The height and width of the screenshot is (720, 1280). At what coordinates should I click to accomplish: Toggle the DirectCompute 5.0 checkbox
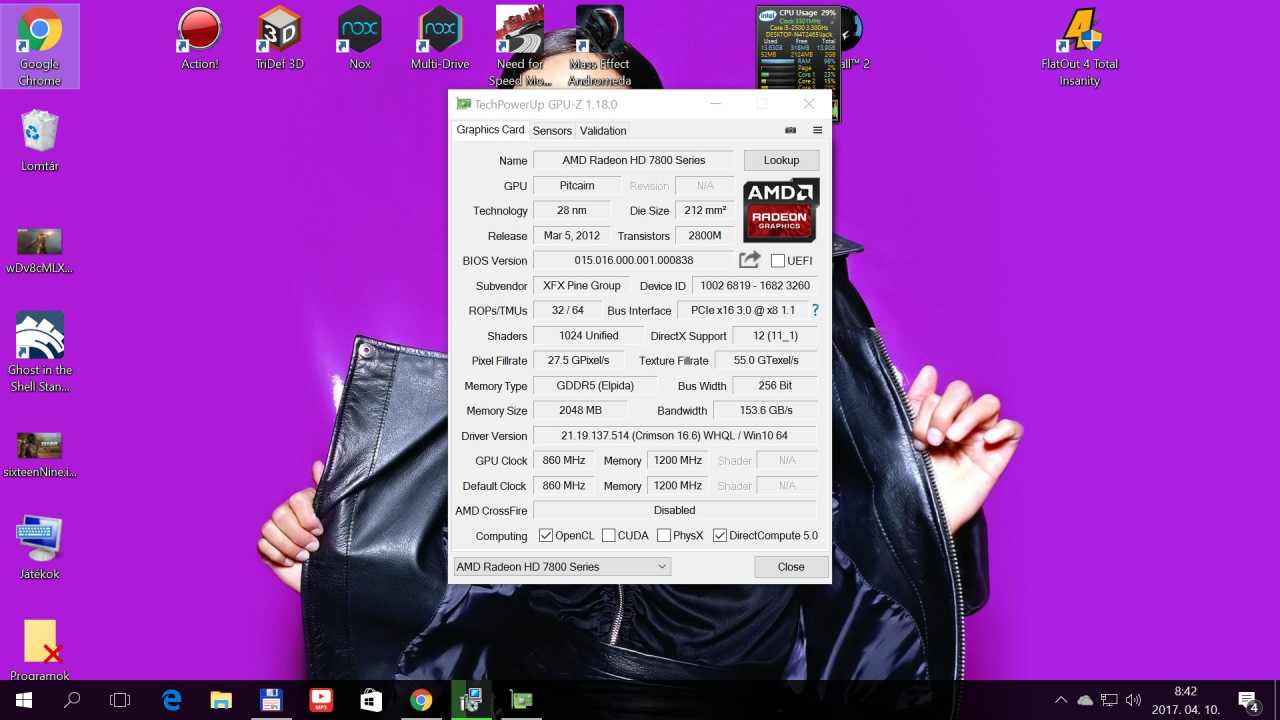click(720, 536)
